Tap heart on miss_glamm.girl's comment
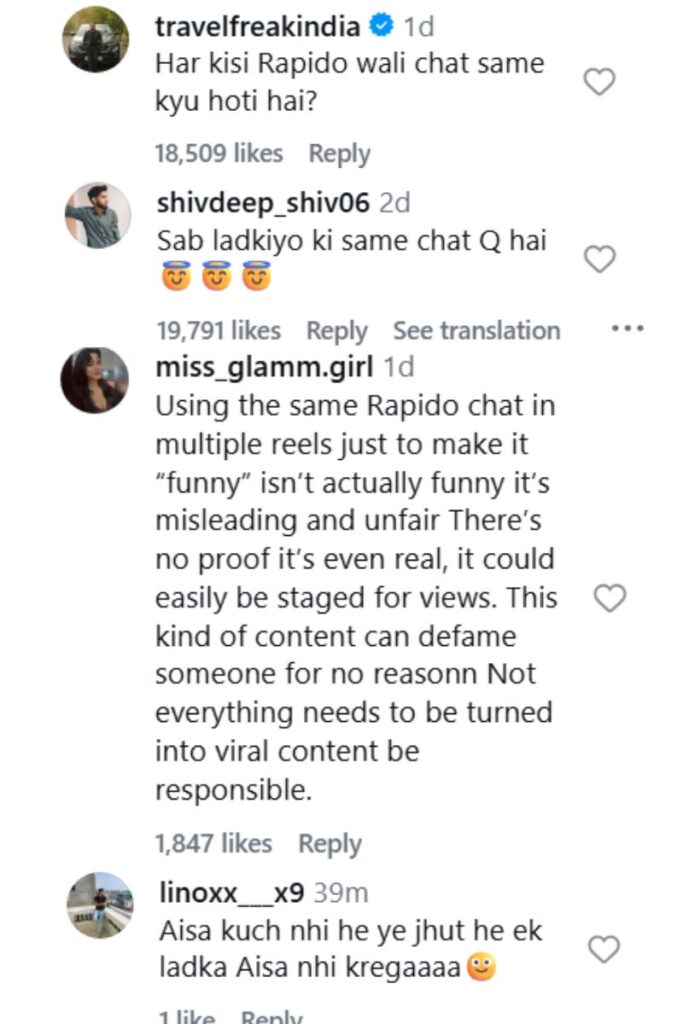 pos(609,598)
